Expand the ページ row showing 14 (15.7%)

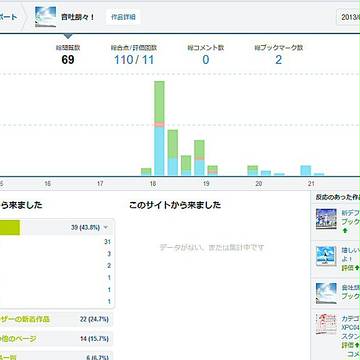56,339
